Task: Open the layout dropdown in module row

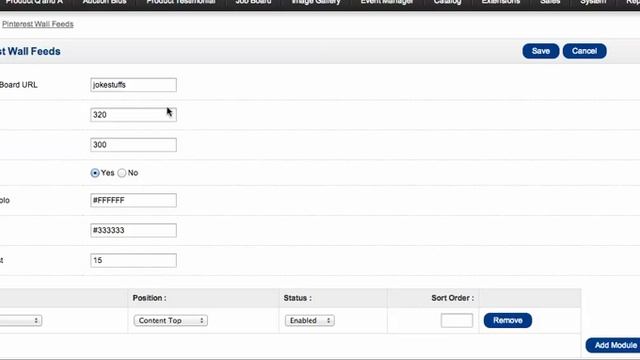Action: pos(20,320)
